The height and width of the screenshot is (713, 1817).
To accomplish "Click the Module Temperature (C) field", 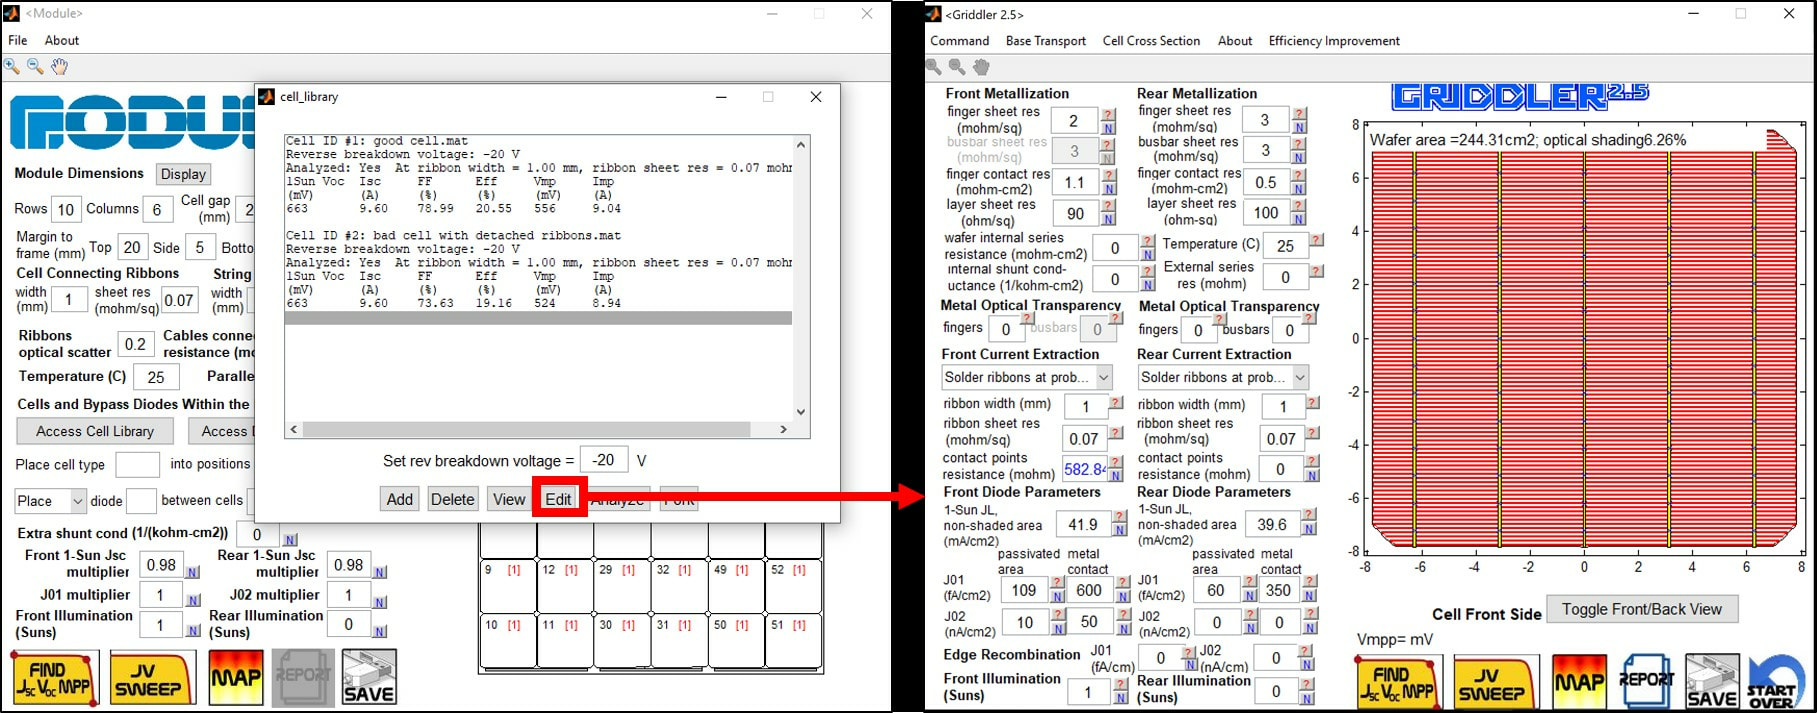I will click(x=156, y=377).
